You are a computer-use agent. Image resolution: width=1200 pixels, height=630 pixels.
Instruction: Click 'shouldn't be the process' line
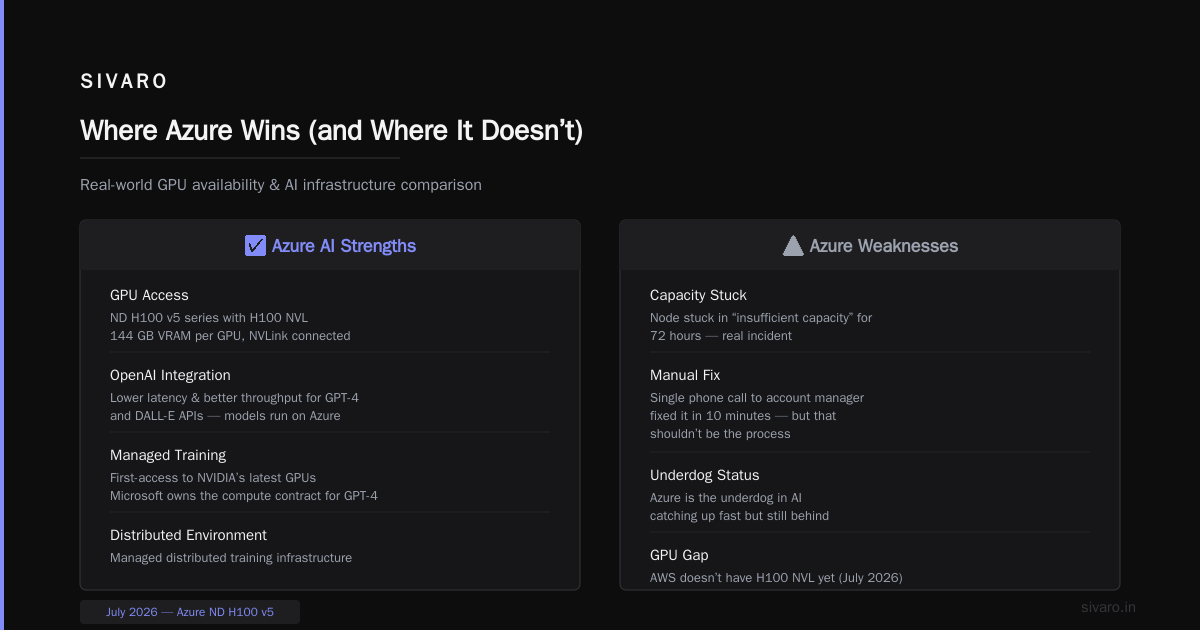(720, 434)
